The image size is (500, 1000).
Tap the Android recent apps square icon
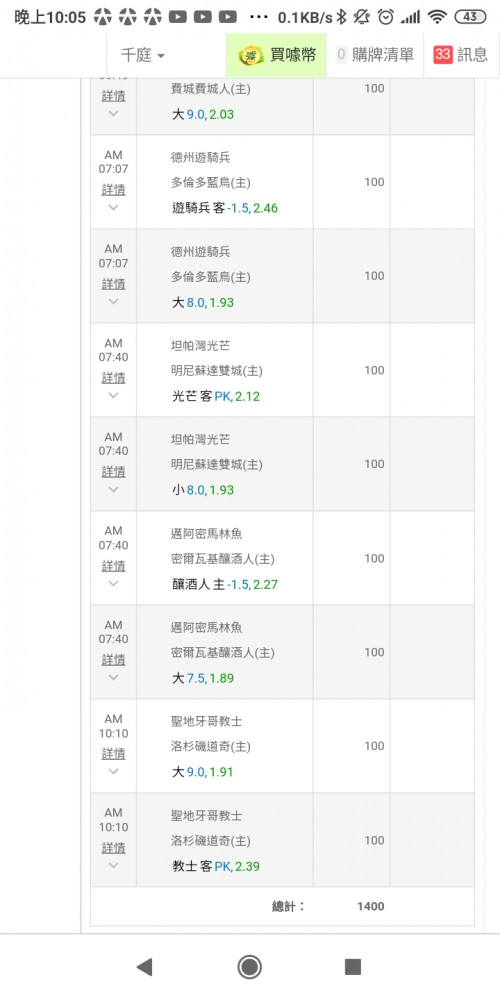353,967
